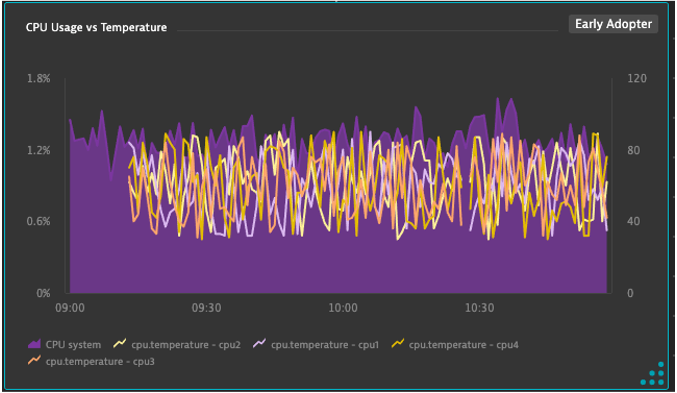Toggle cpu.temperature - cpu4 series label
The height and width of the screenshot is (393, 677).
pyautogui.click(x=464, y=345)
